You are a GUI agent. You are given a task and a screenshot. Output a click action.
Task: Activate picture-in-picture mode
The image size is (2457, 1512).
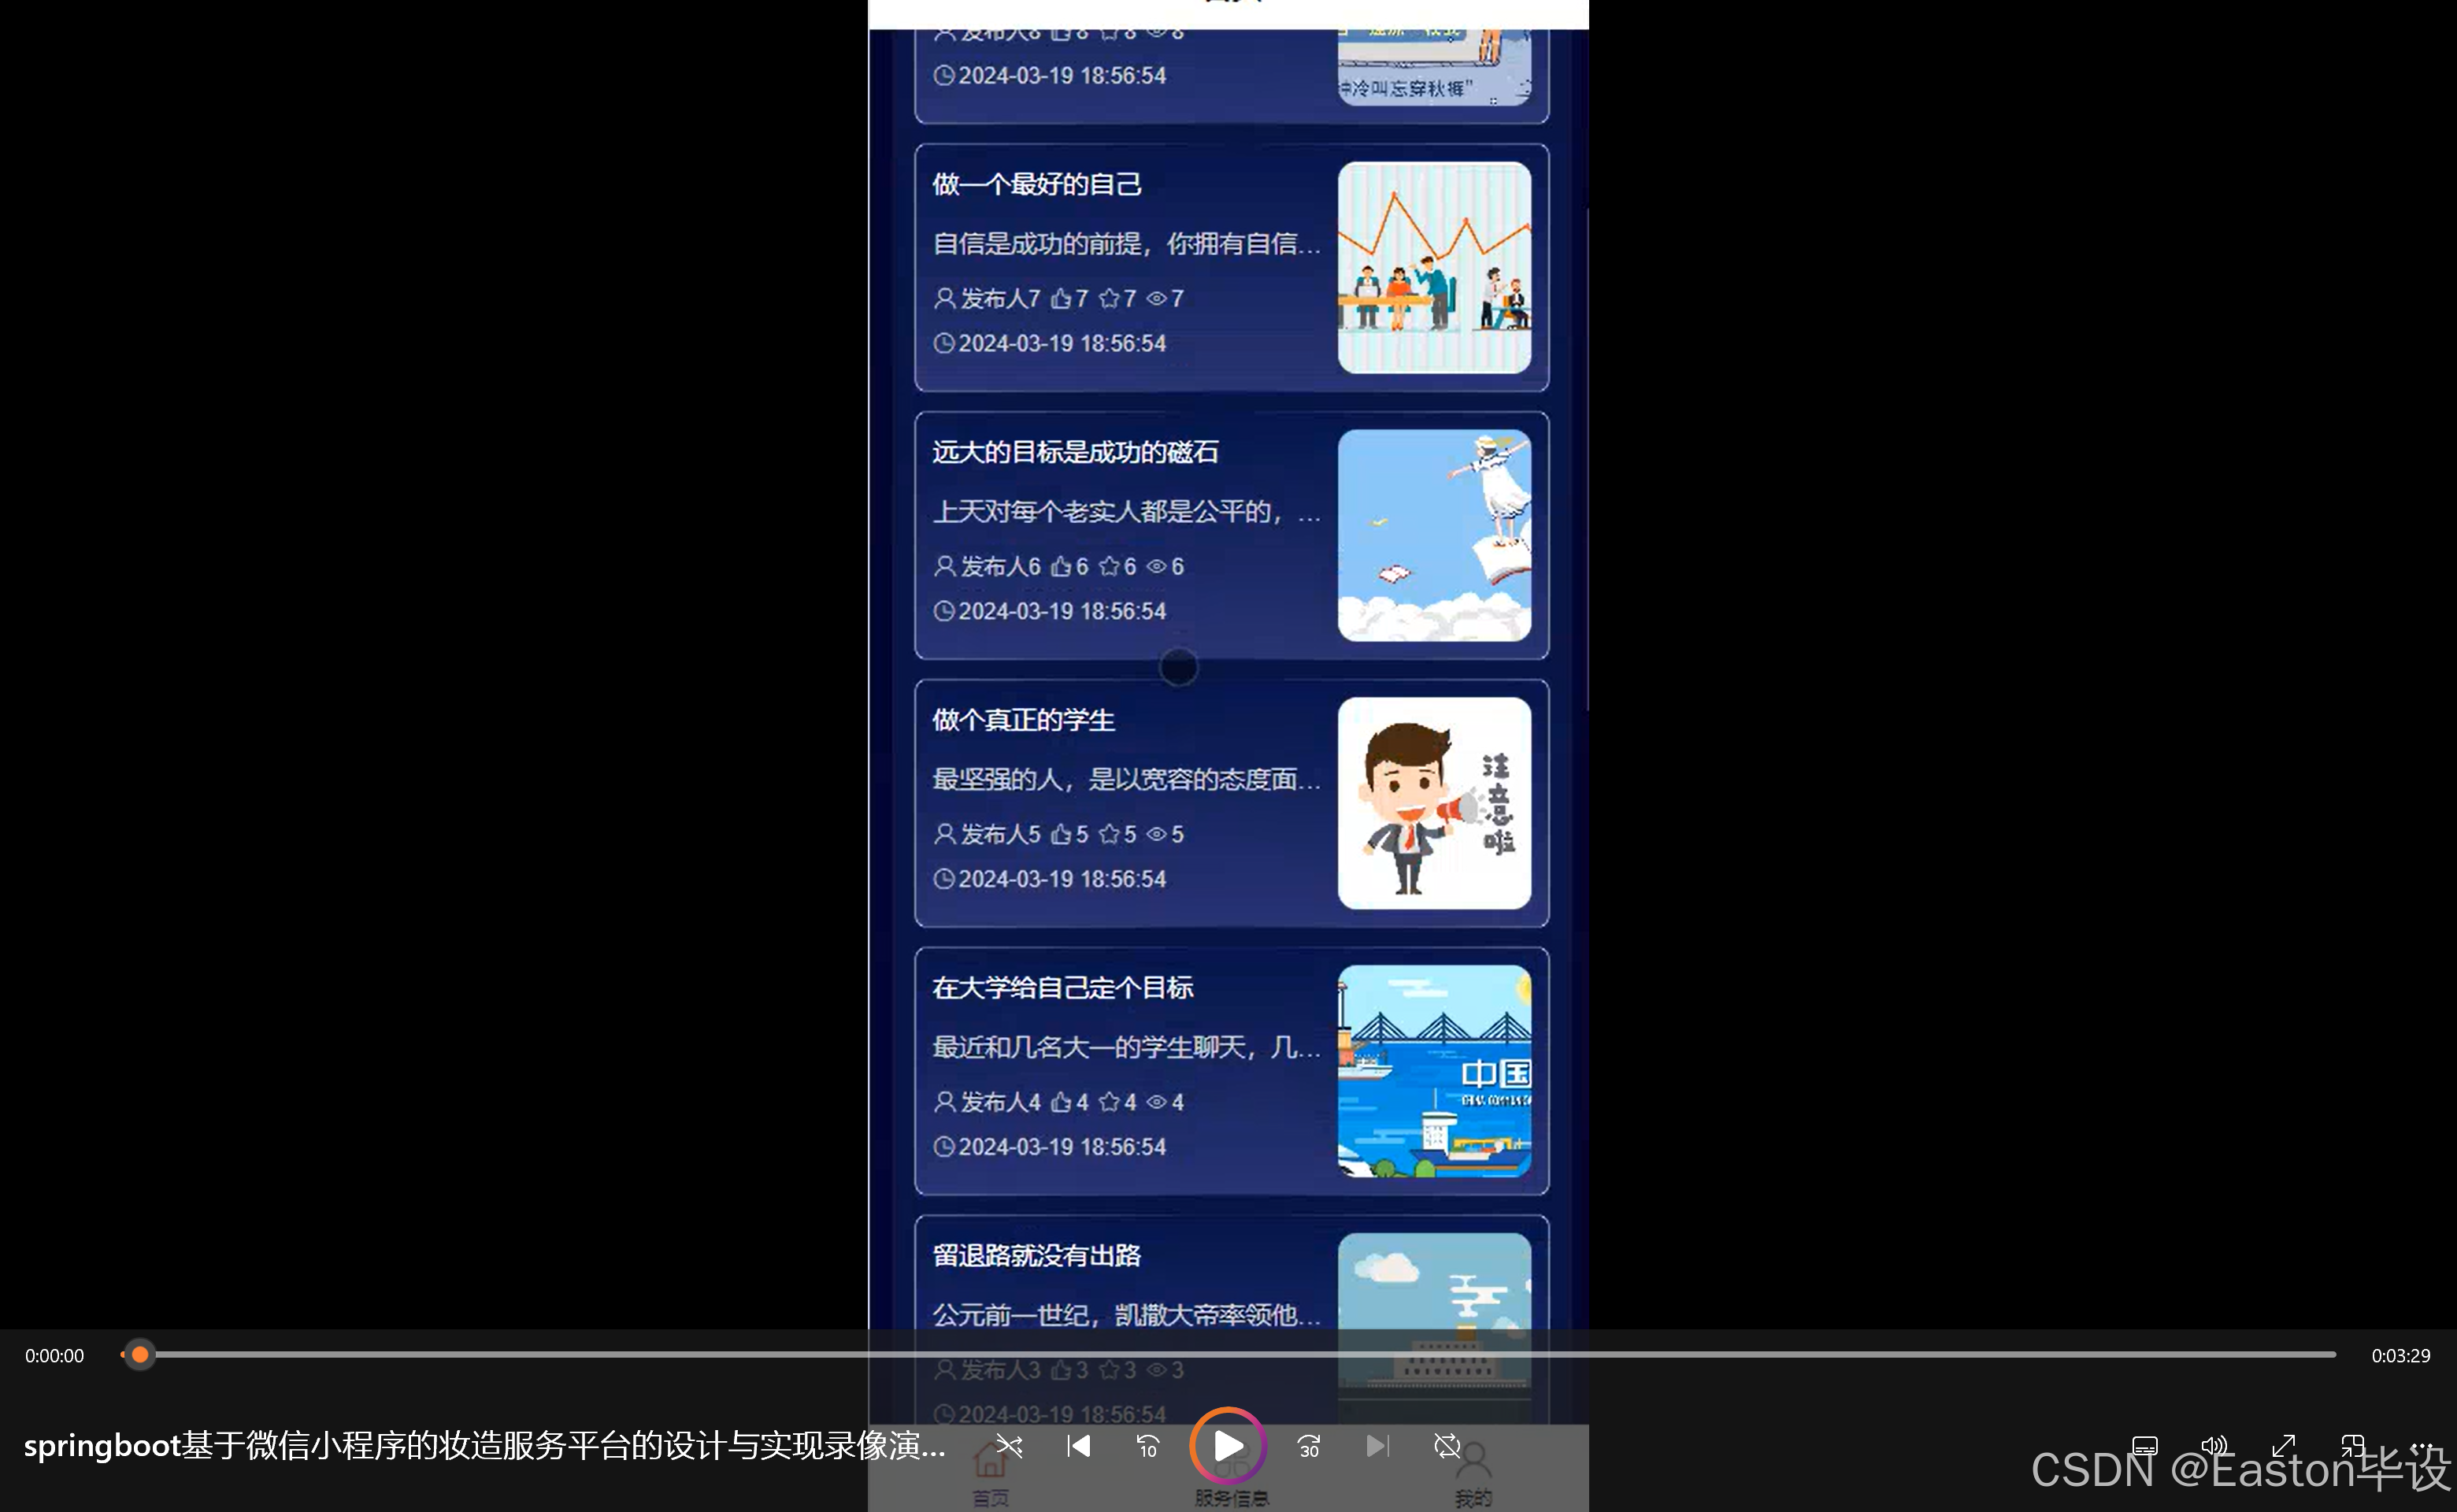tap(2353, 1446)
